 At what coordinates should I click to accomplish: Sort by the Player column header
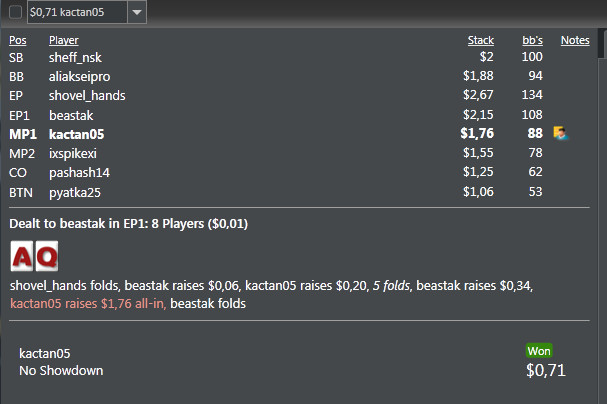click(63, 40)
